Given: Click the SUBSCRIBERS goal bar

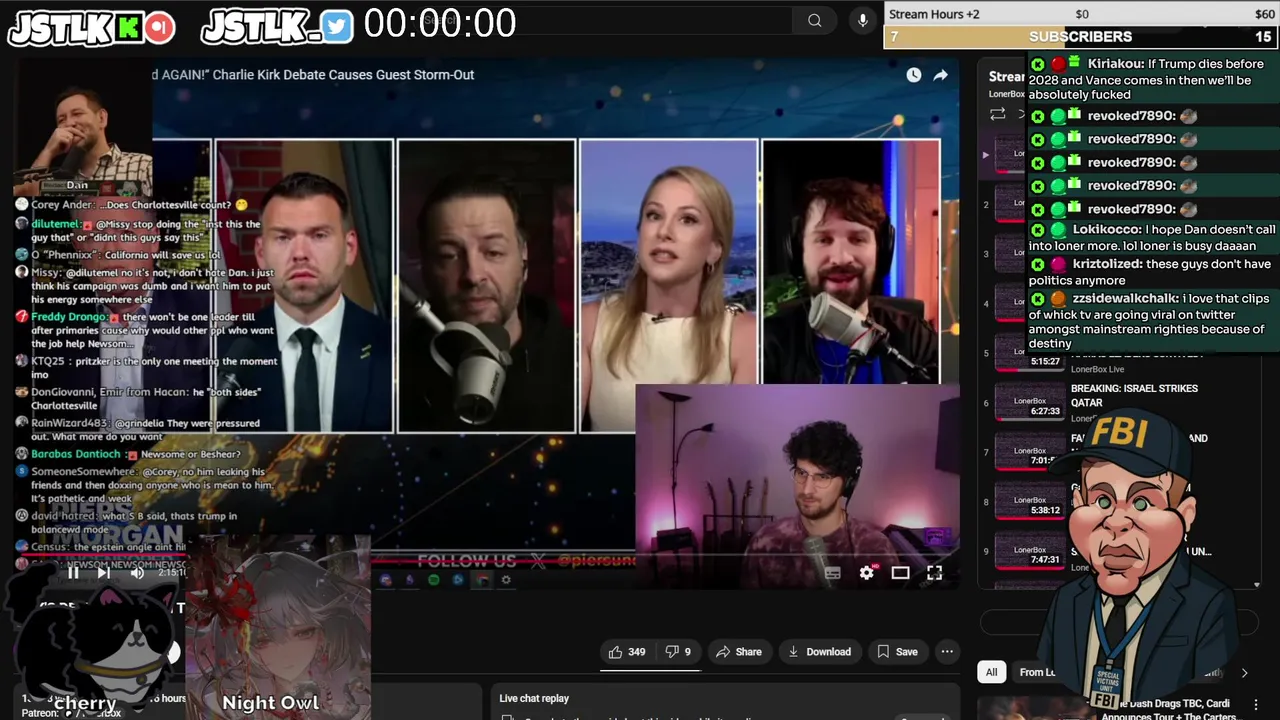Looking at the screenshot, I should pos(1081,37).
